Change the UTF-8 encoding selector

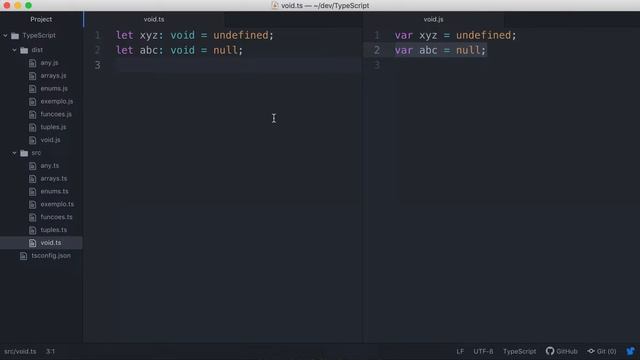tap(483, 351)
